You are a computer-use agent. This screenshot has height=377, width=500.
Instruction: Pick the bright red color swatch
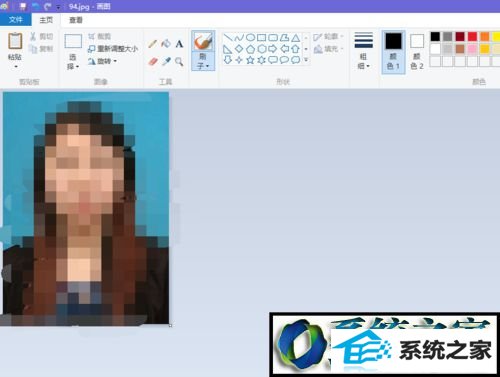click(x=472, y=36)
